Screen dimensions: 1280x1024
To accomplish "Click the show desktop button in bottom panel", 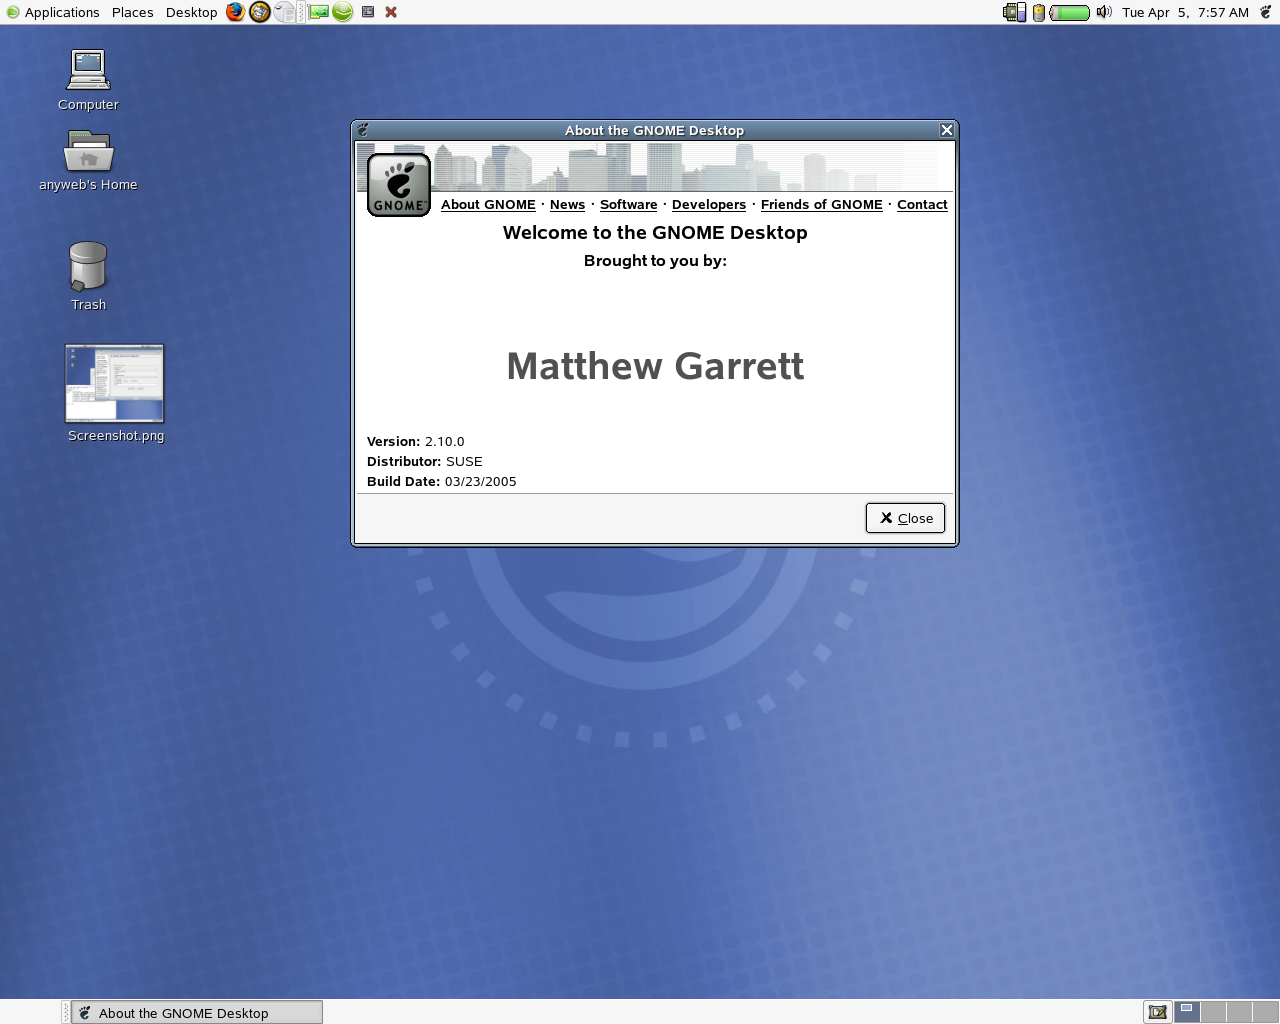I will tap(1157, 1012).
